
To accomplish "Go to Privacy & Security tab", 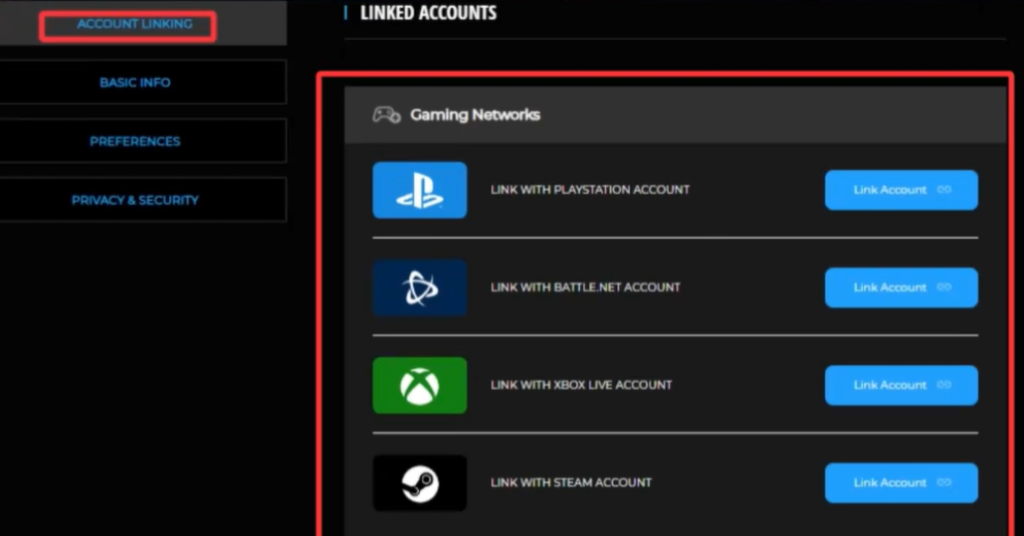I will [135, 200].
